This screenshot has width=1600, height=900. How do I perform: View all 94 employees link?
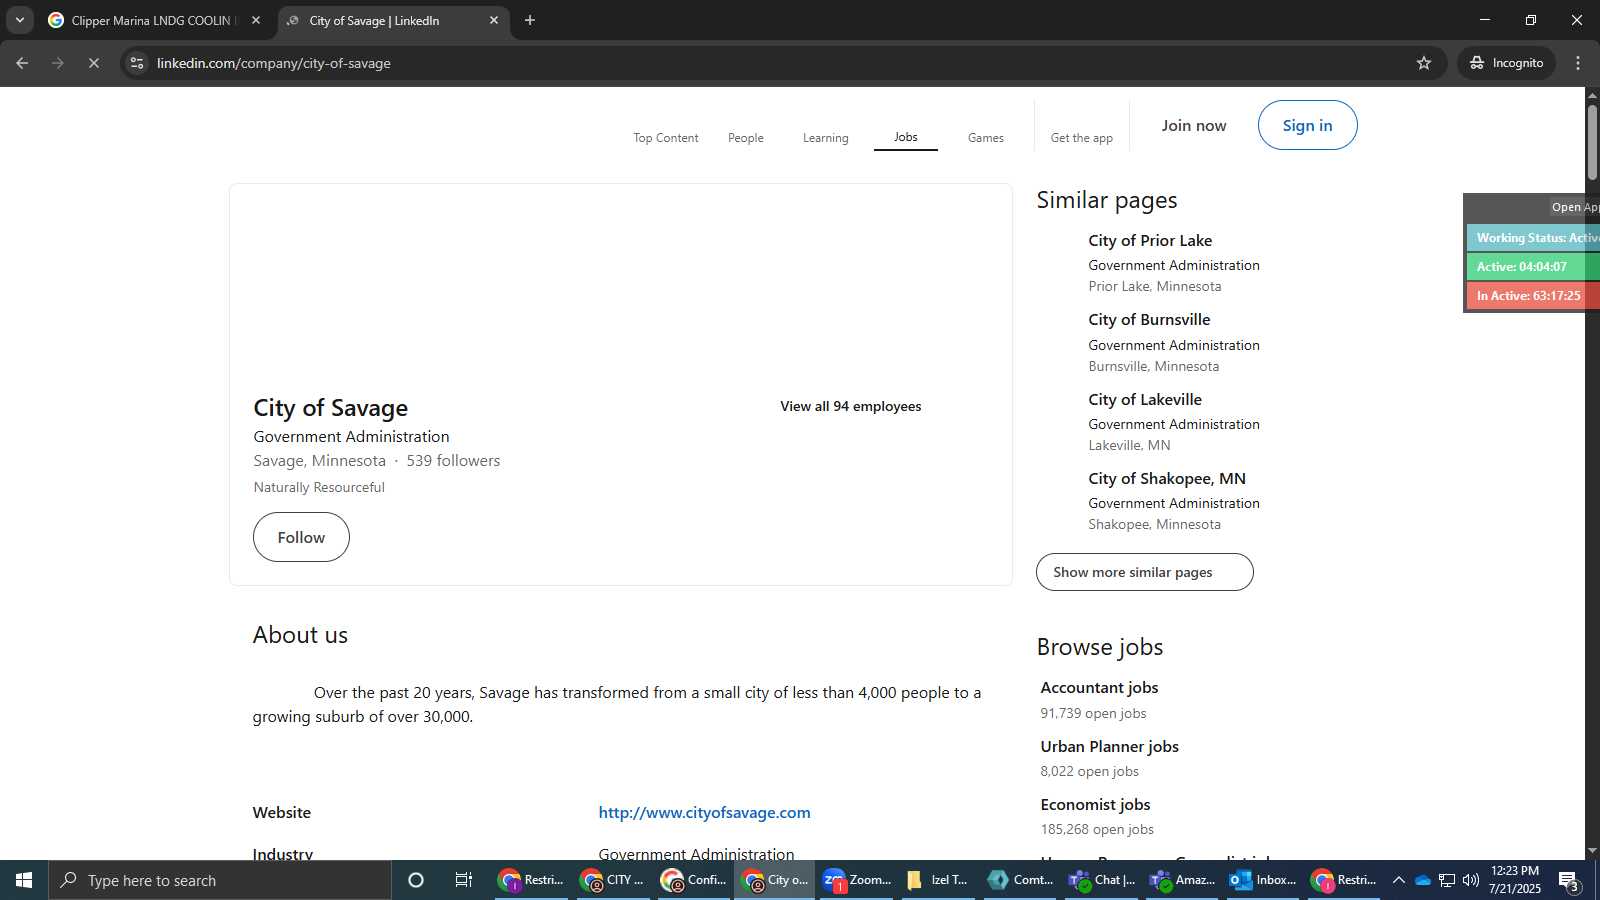click(x=851, y=406)
